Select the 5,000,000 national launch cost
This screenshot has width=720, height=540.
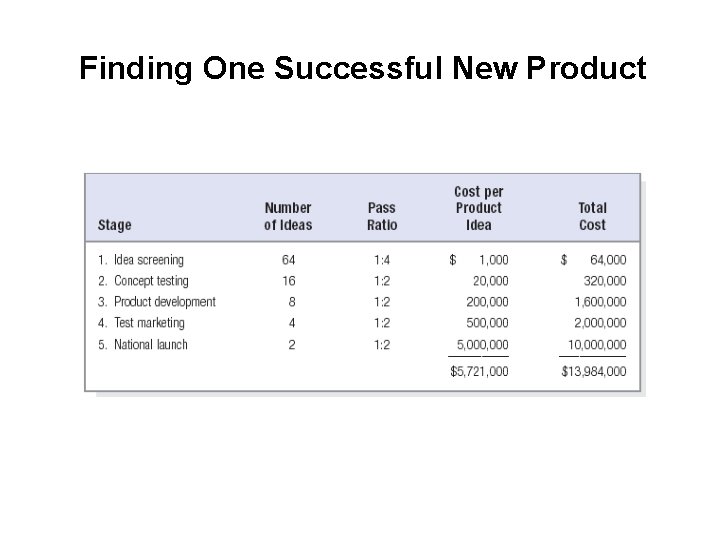pyautogui.click(x=483, y=344)
